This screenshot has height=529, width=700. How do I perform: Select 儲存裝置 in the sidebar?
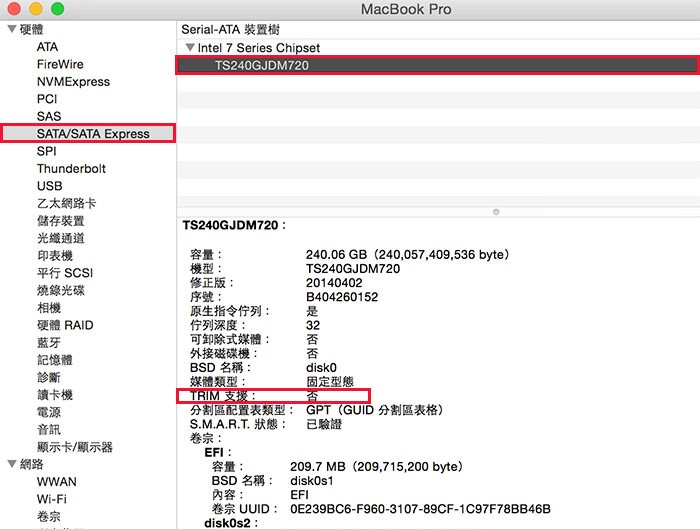point(61,221)
